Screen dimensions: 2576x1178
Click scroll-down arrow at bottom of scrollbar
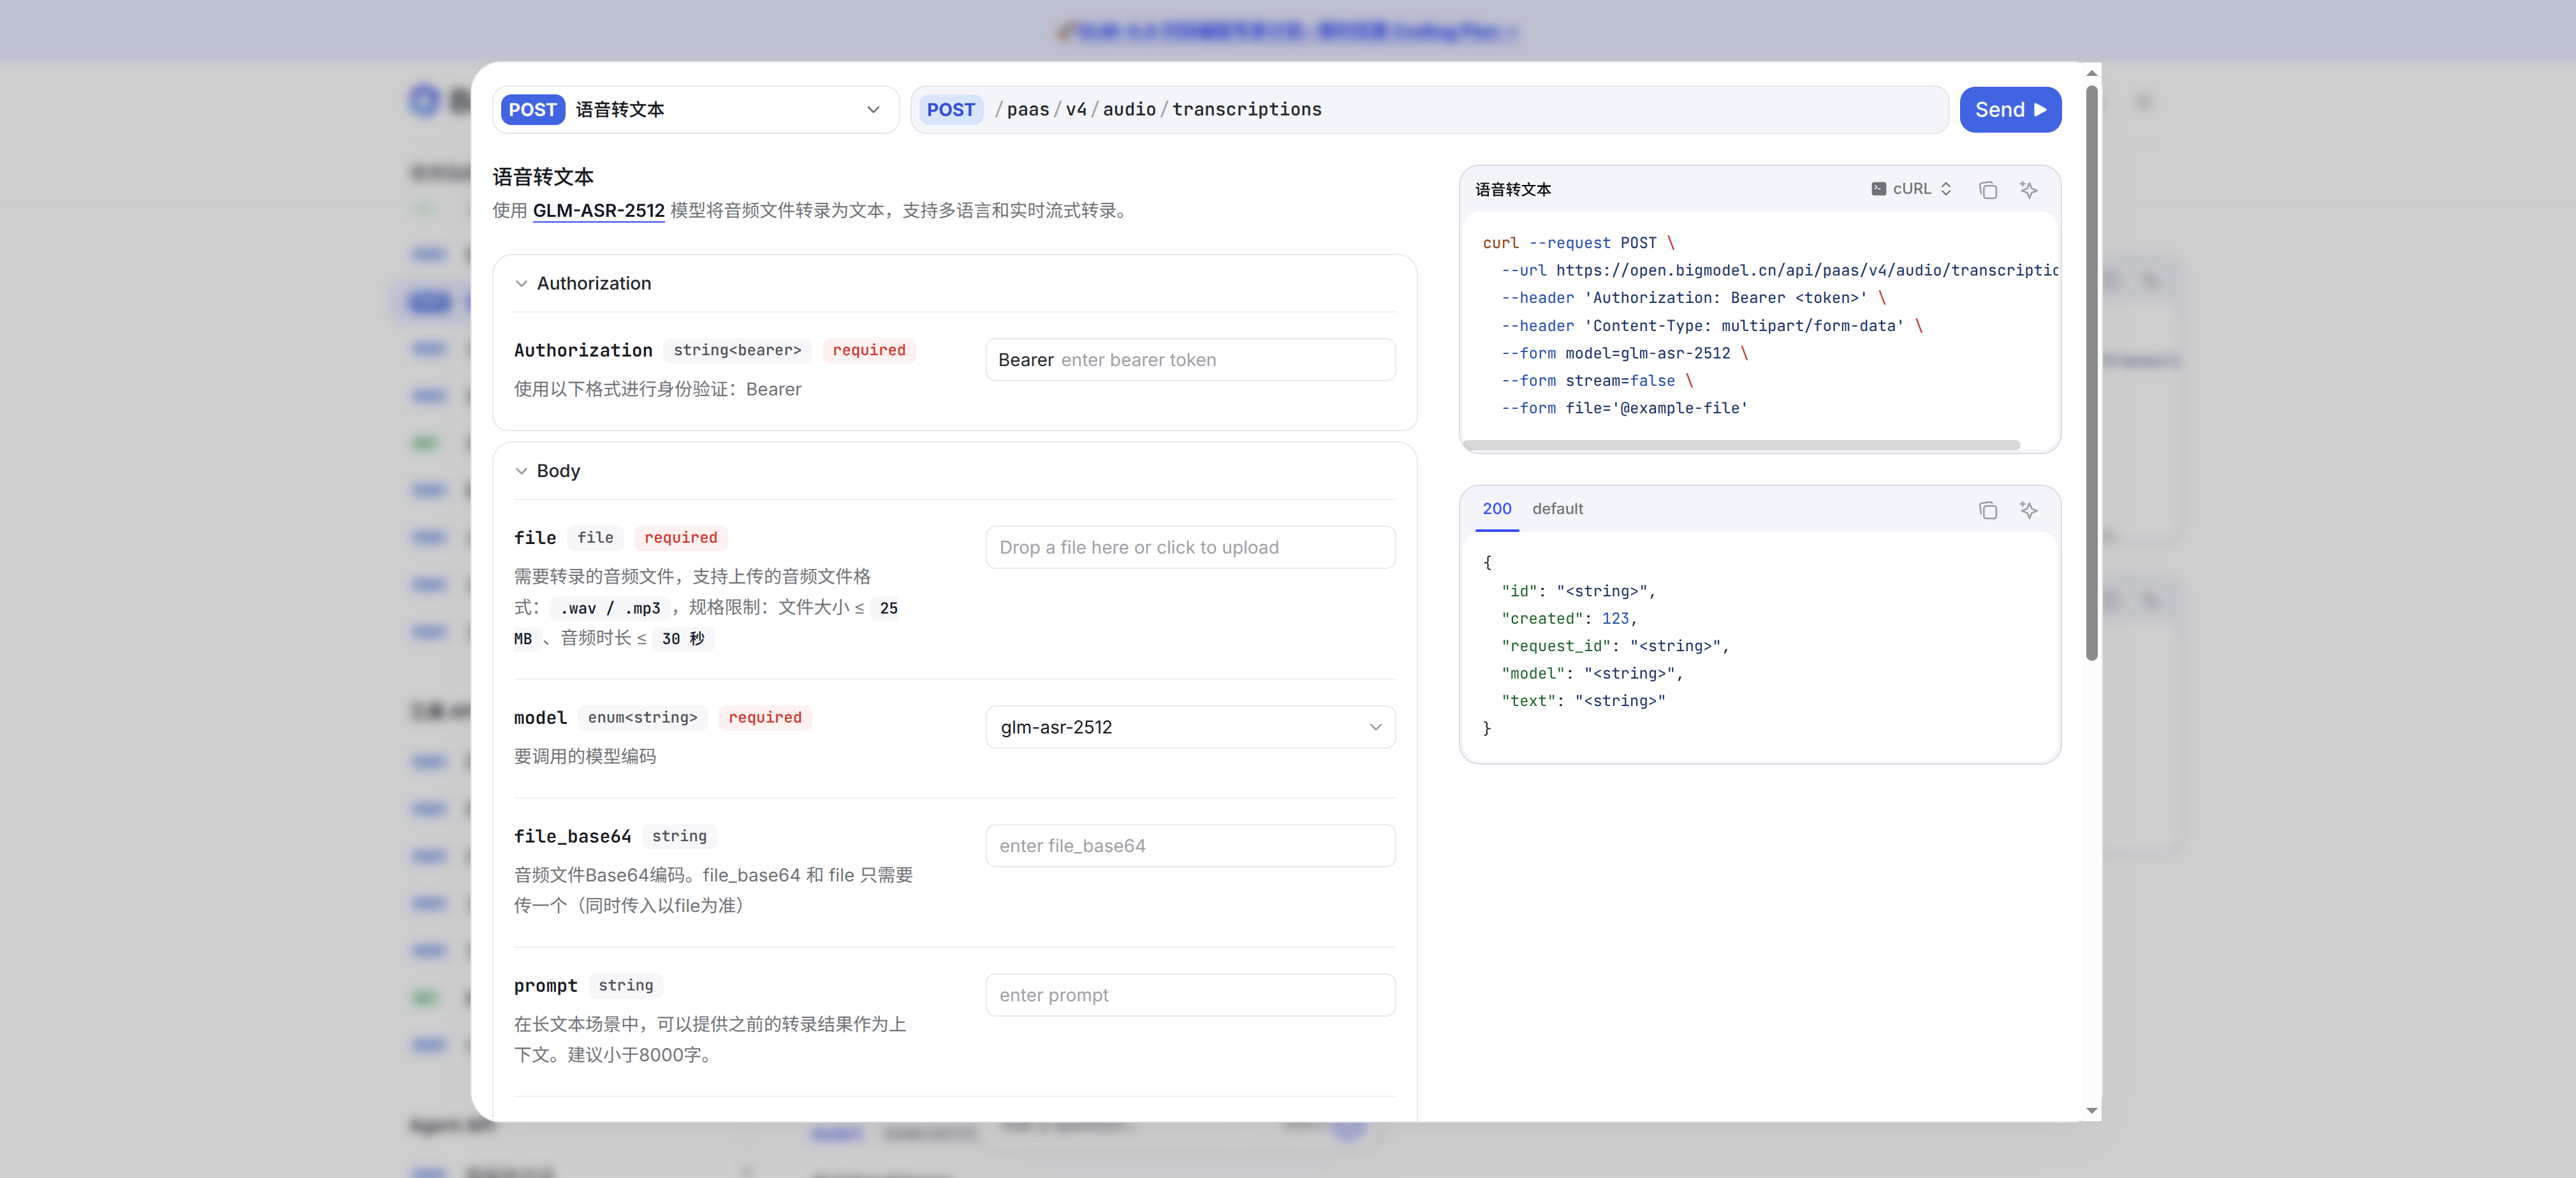tap(2091, 1110)
